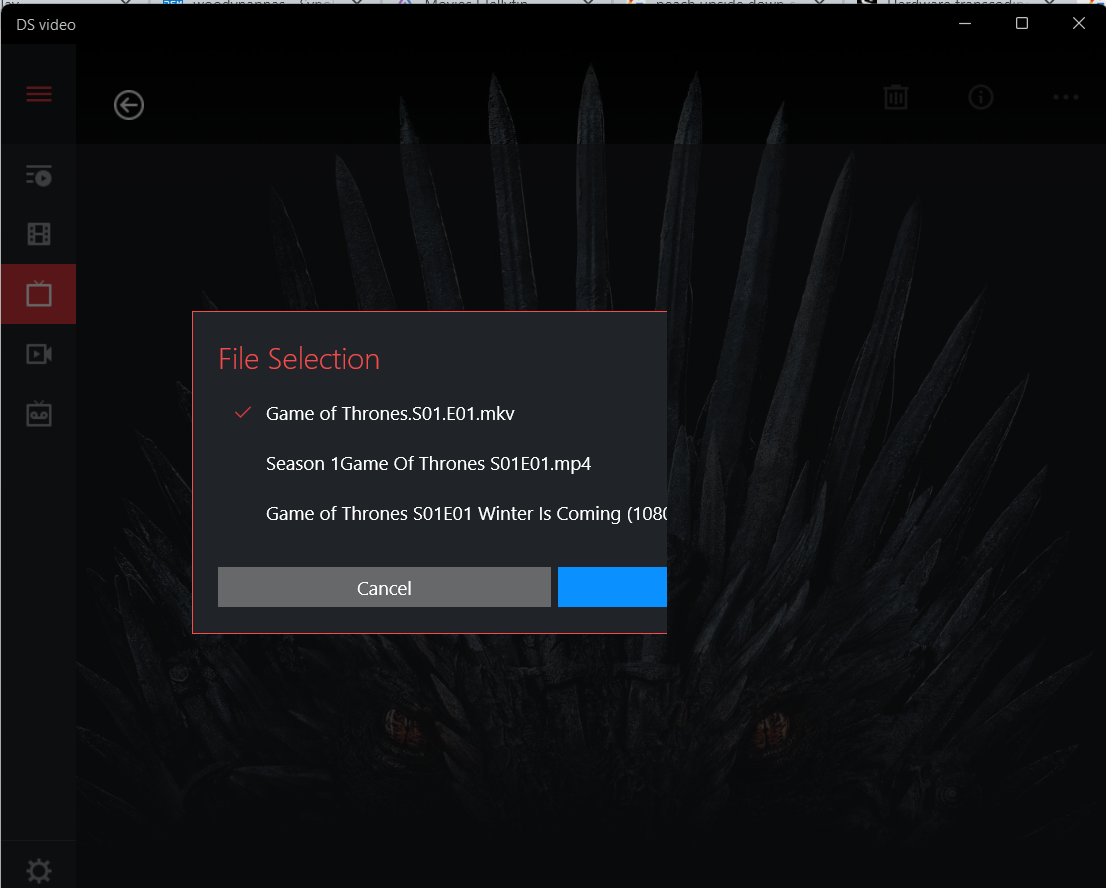Open the video info icon
The image size is (1106, 888).
[981, 97]
